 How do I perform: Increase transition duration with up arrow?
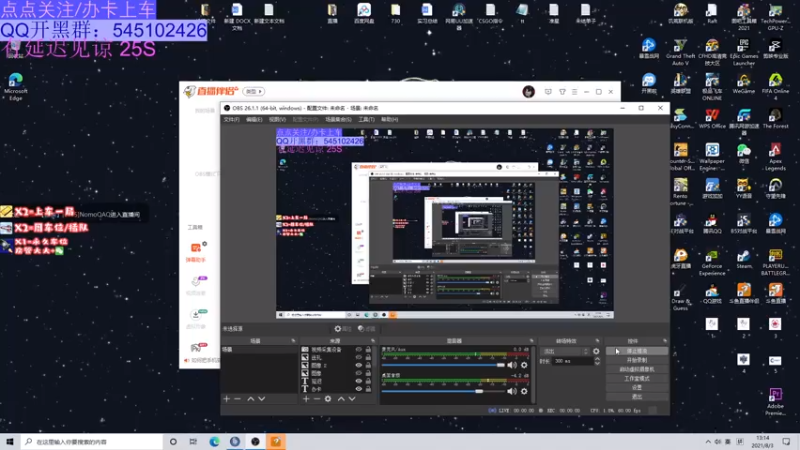coord(597,359)
